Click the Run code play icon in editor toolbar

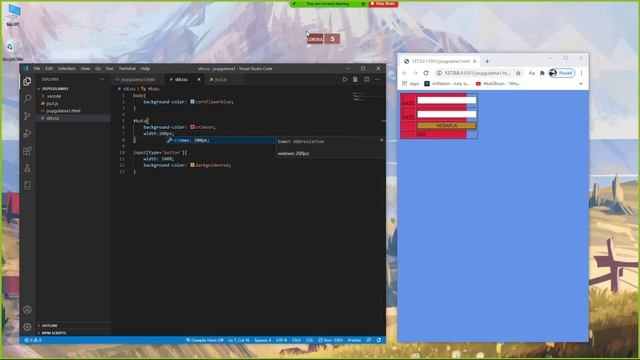coord(345,79)
